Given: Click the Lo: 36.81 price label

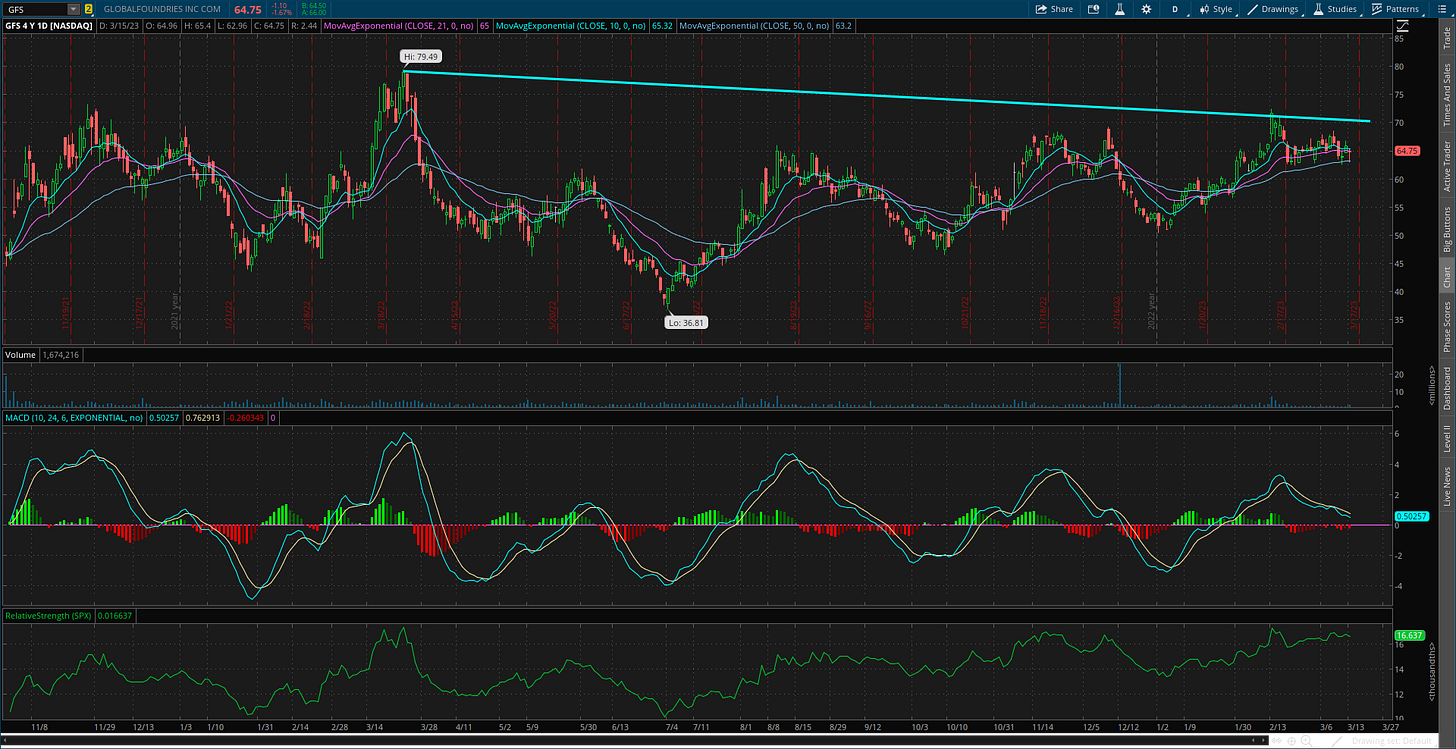Looking at the screenshot, I should coord(686,322).
